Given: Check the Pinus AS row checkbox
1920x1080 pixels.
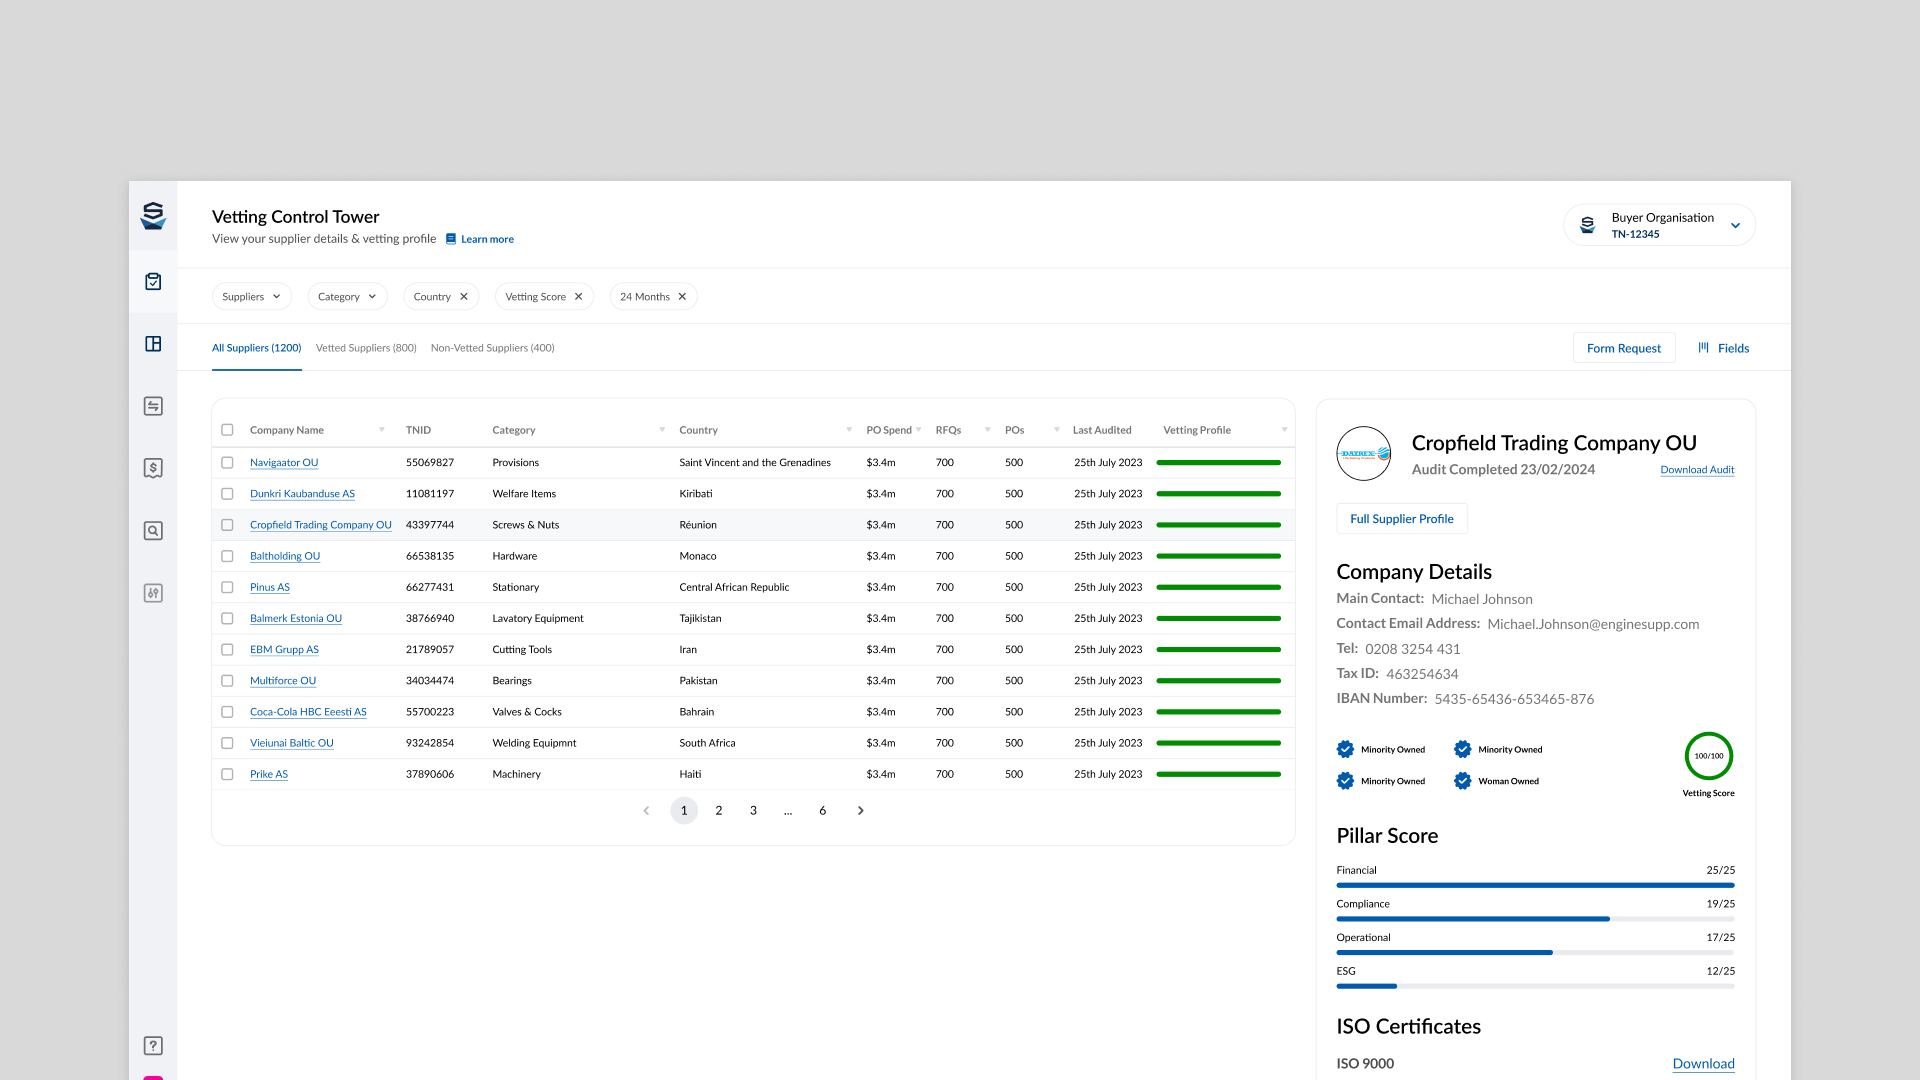Looking at the screenshot, I should (x=227, y=587).
